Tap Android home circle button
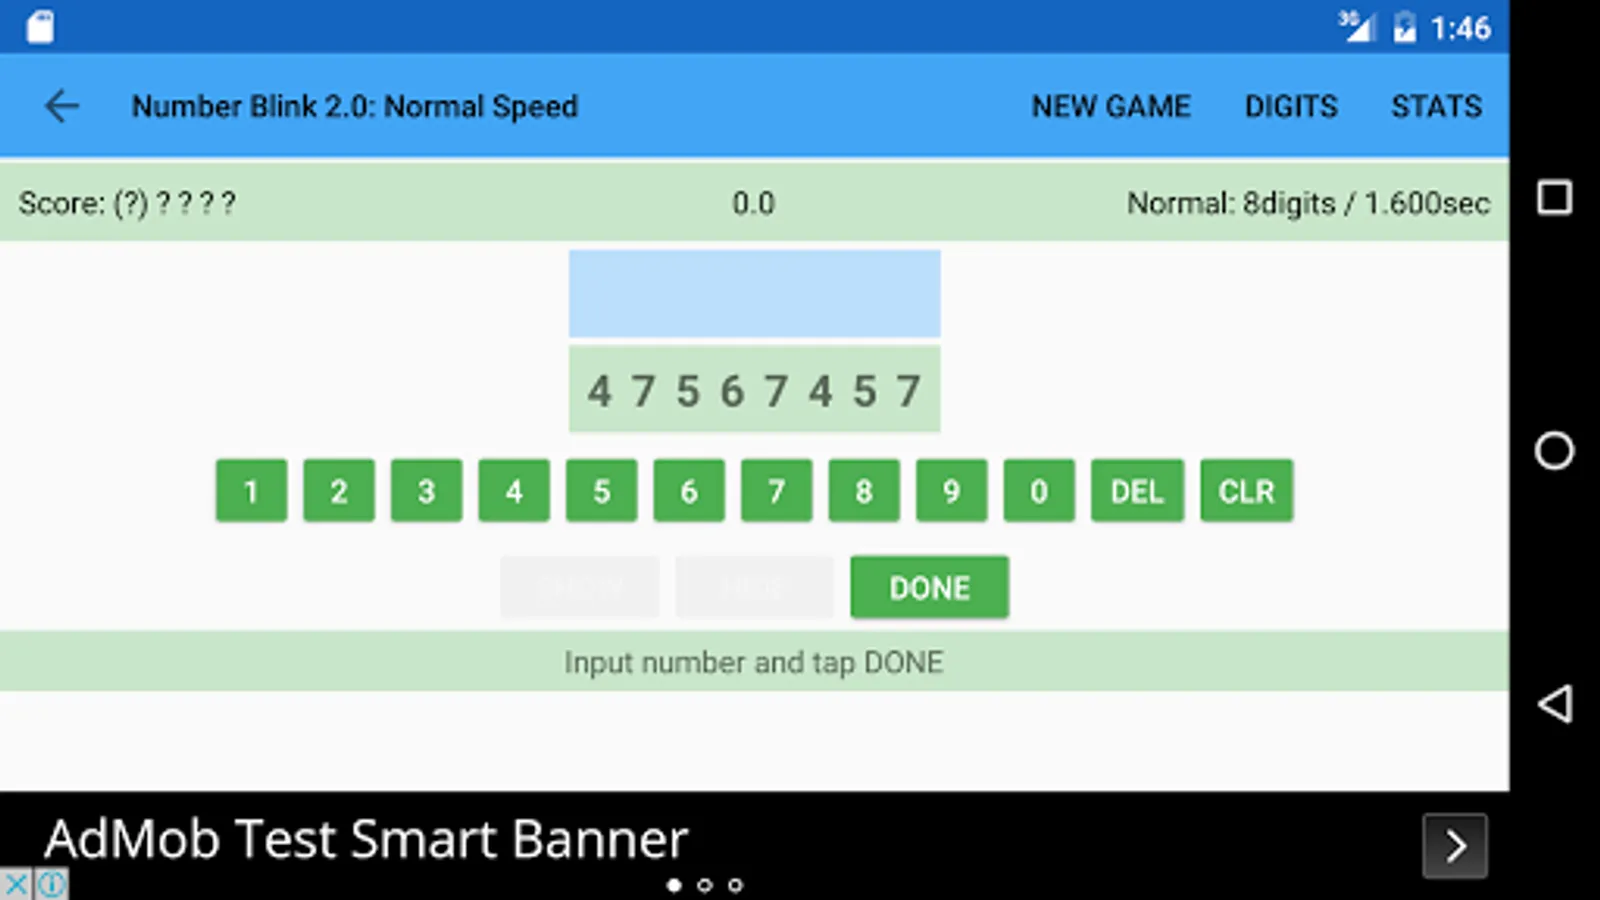The image size is (1600, 900). coord(1554,450)
